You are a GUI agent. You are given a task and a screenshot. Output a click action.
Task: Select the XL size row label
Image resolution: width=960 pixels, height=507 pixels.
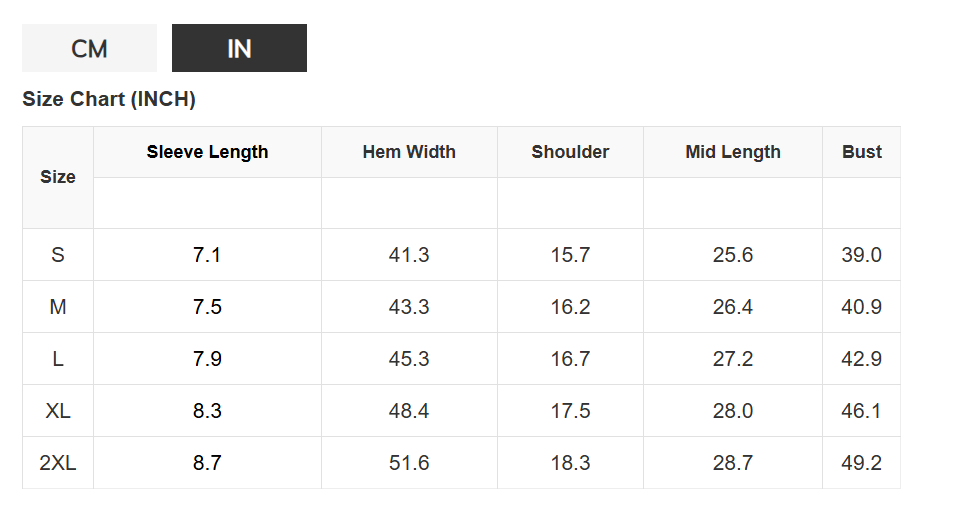[58, 411]
